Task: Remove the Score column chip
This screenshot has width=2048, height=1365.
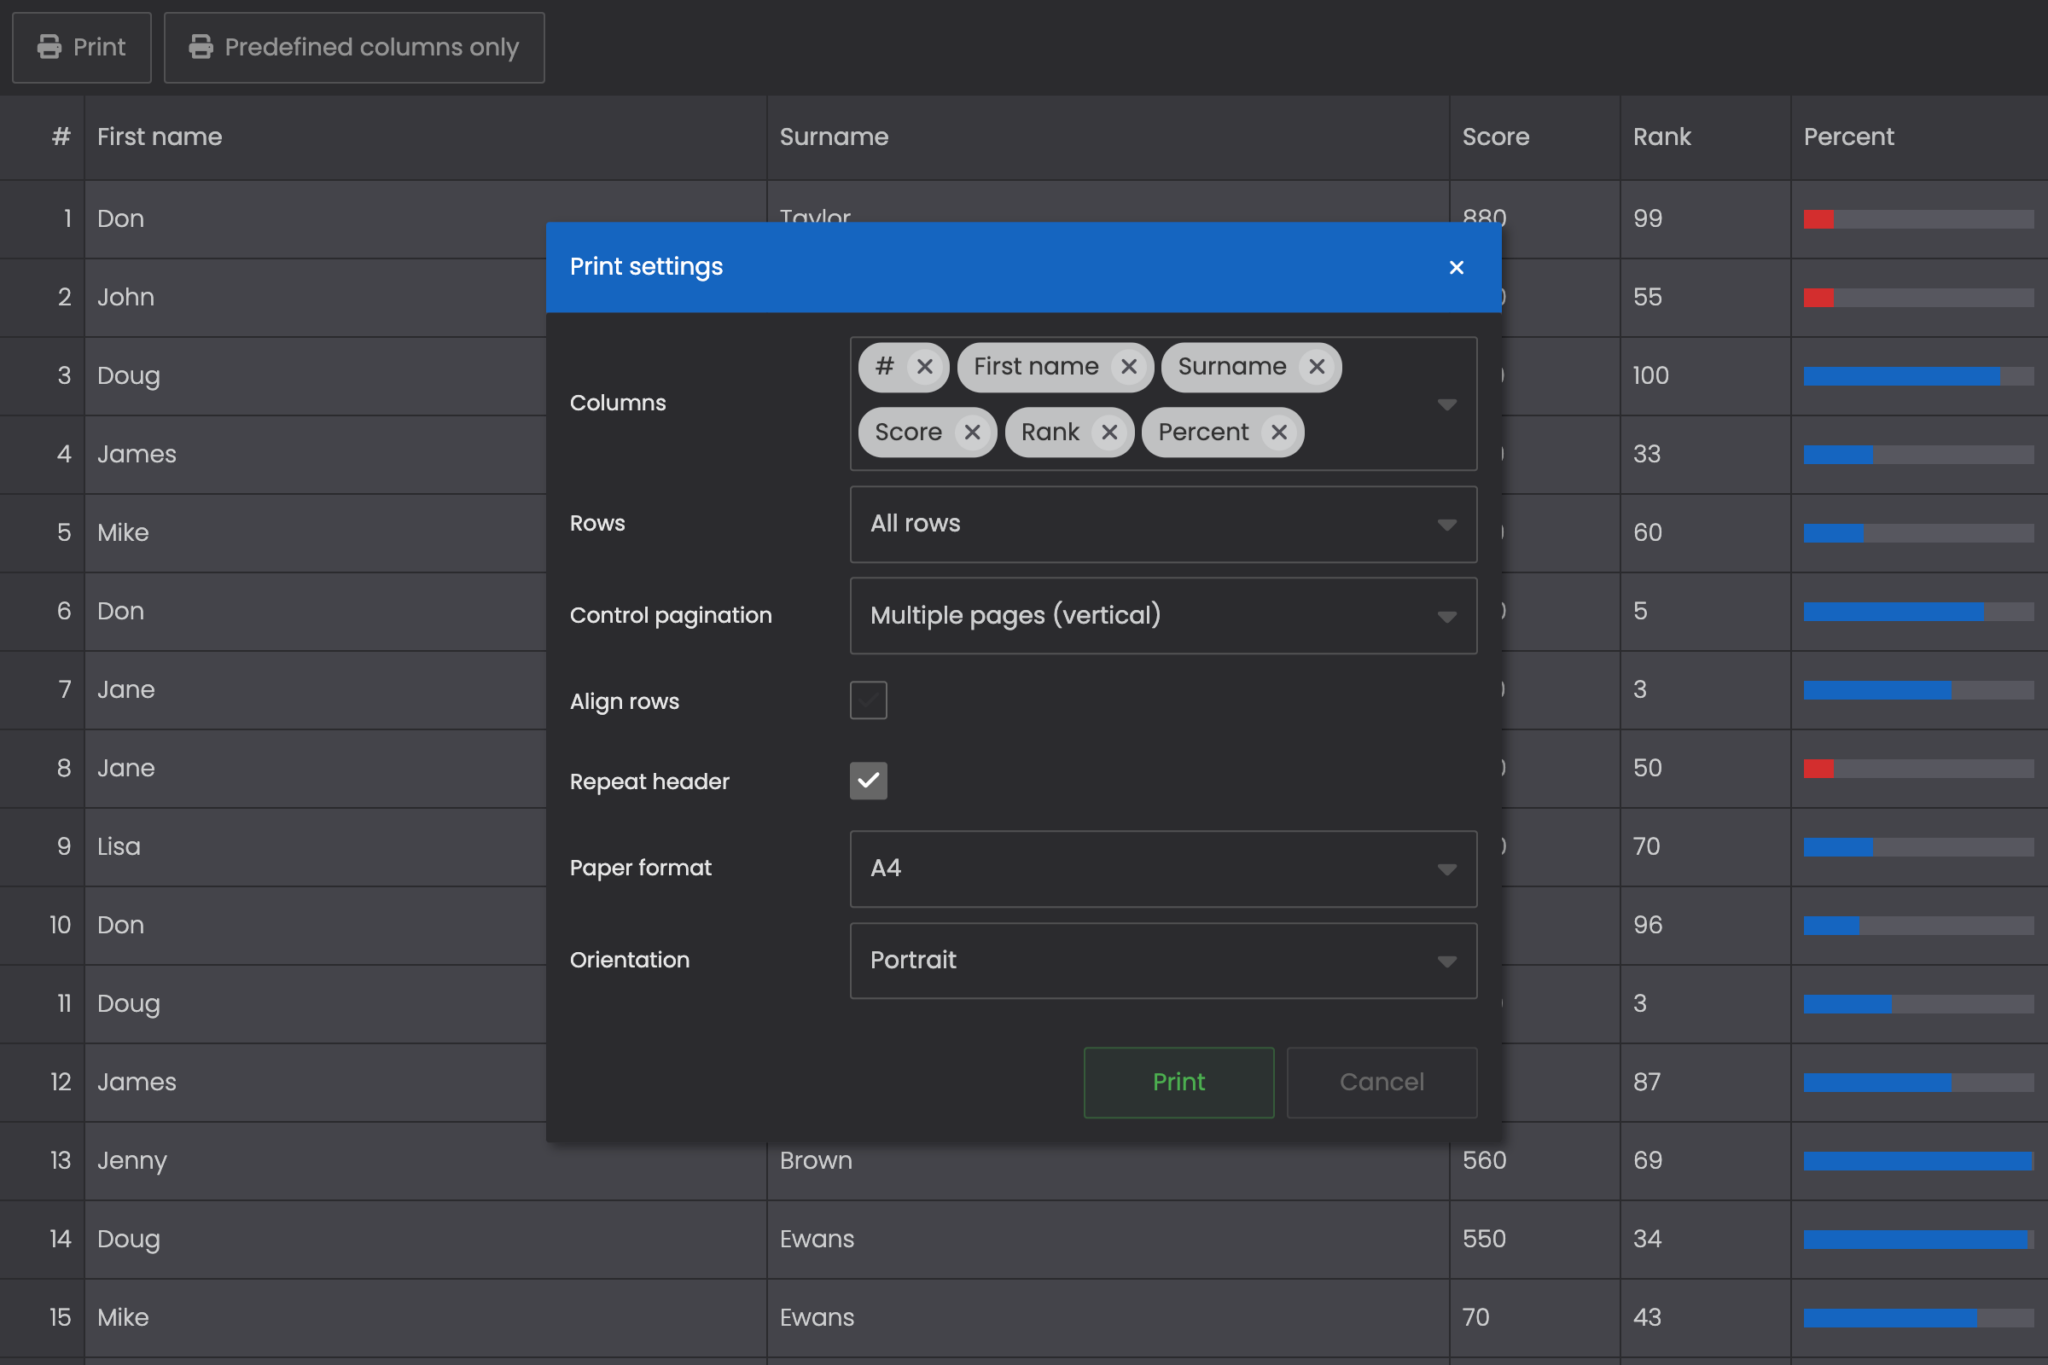Action: (972, 432)
